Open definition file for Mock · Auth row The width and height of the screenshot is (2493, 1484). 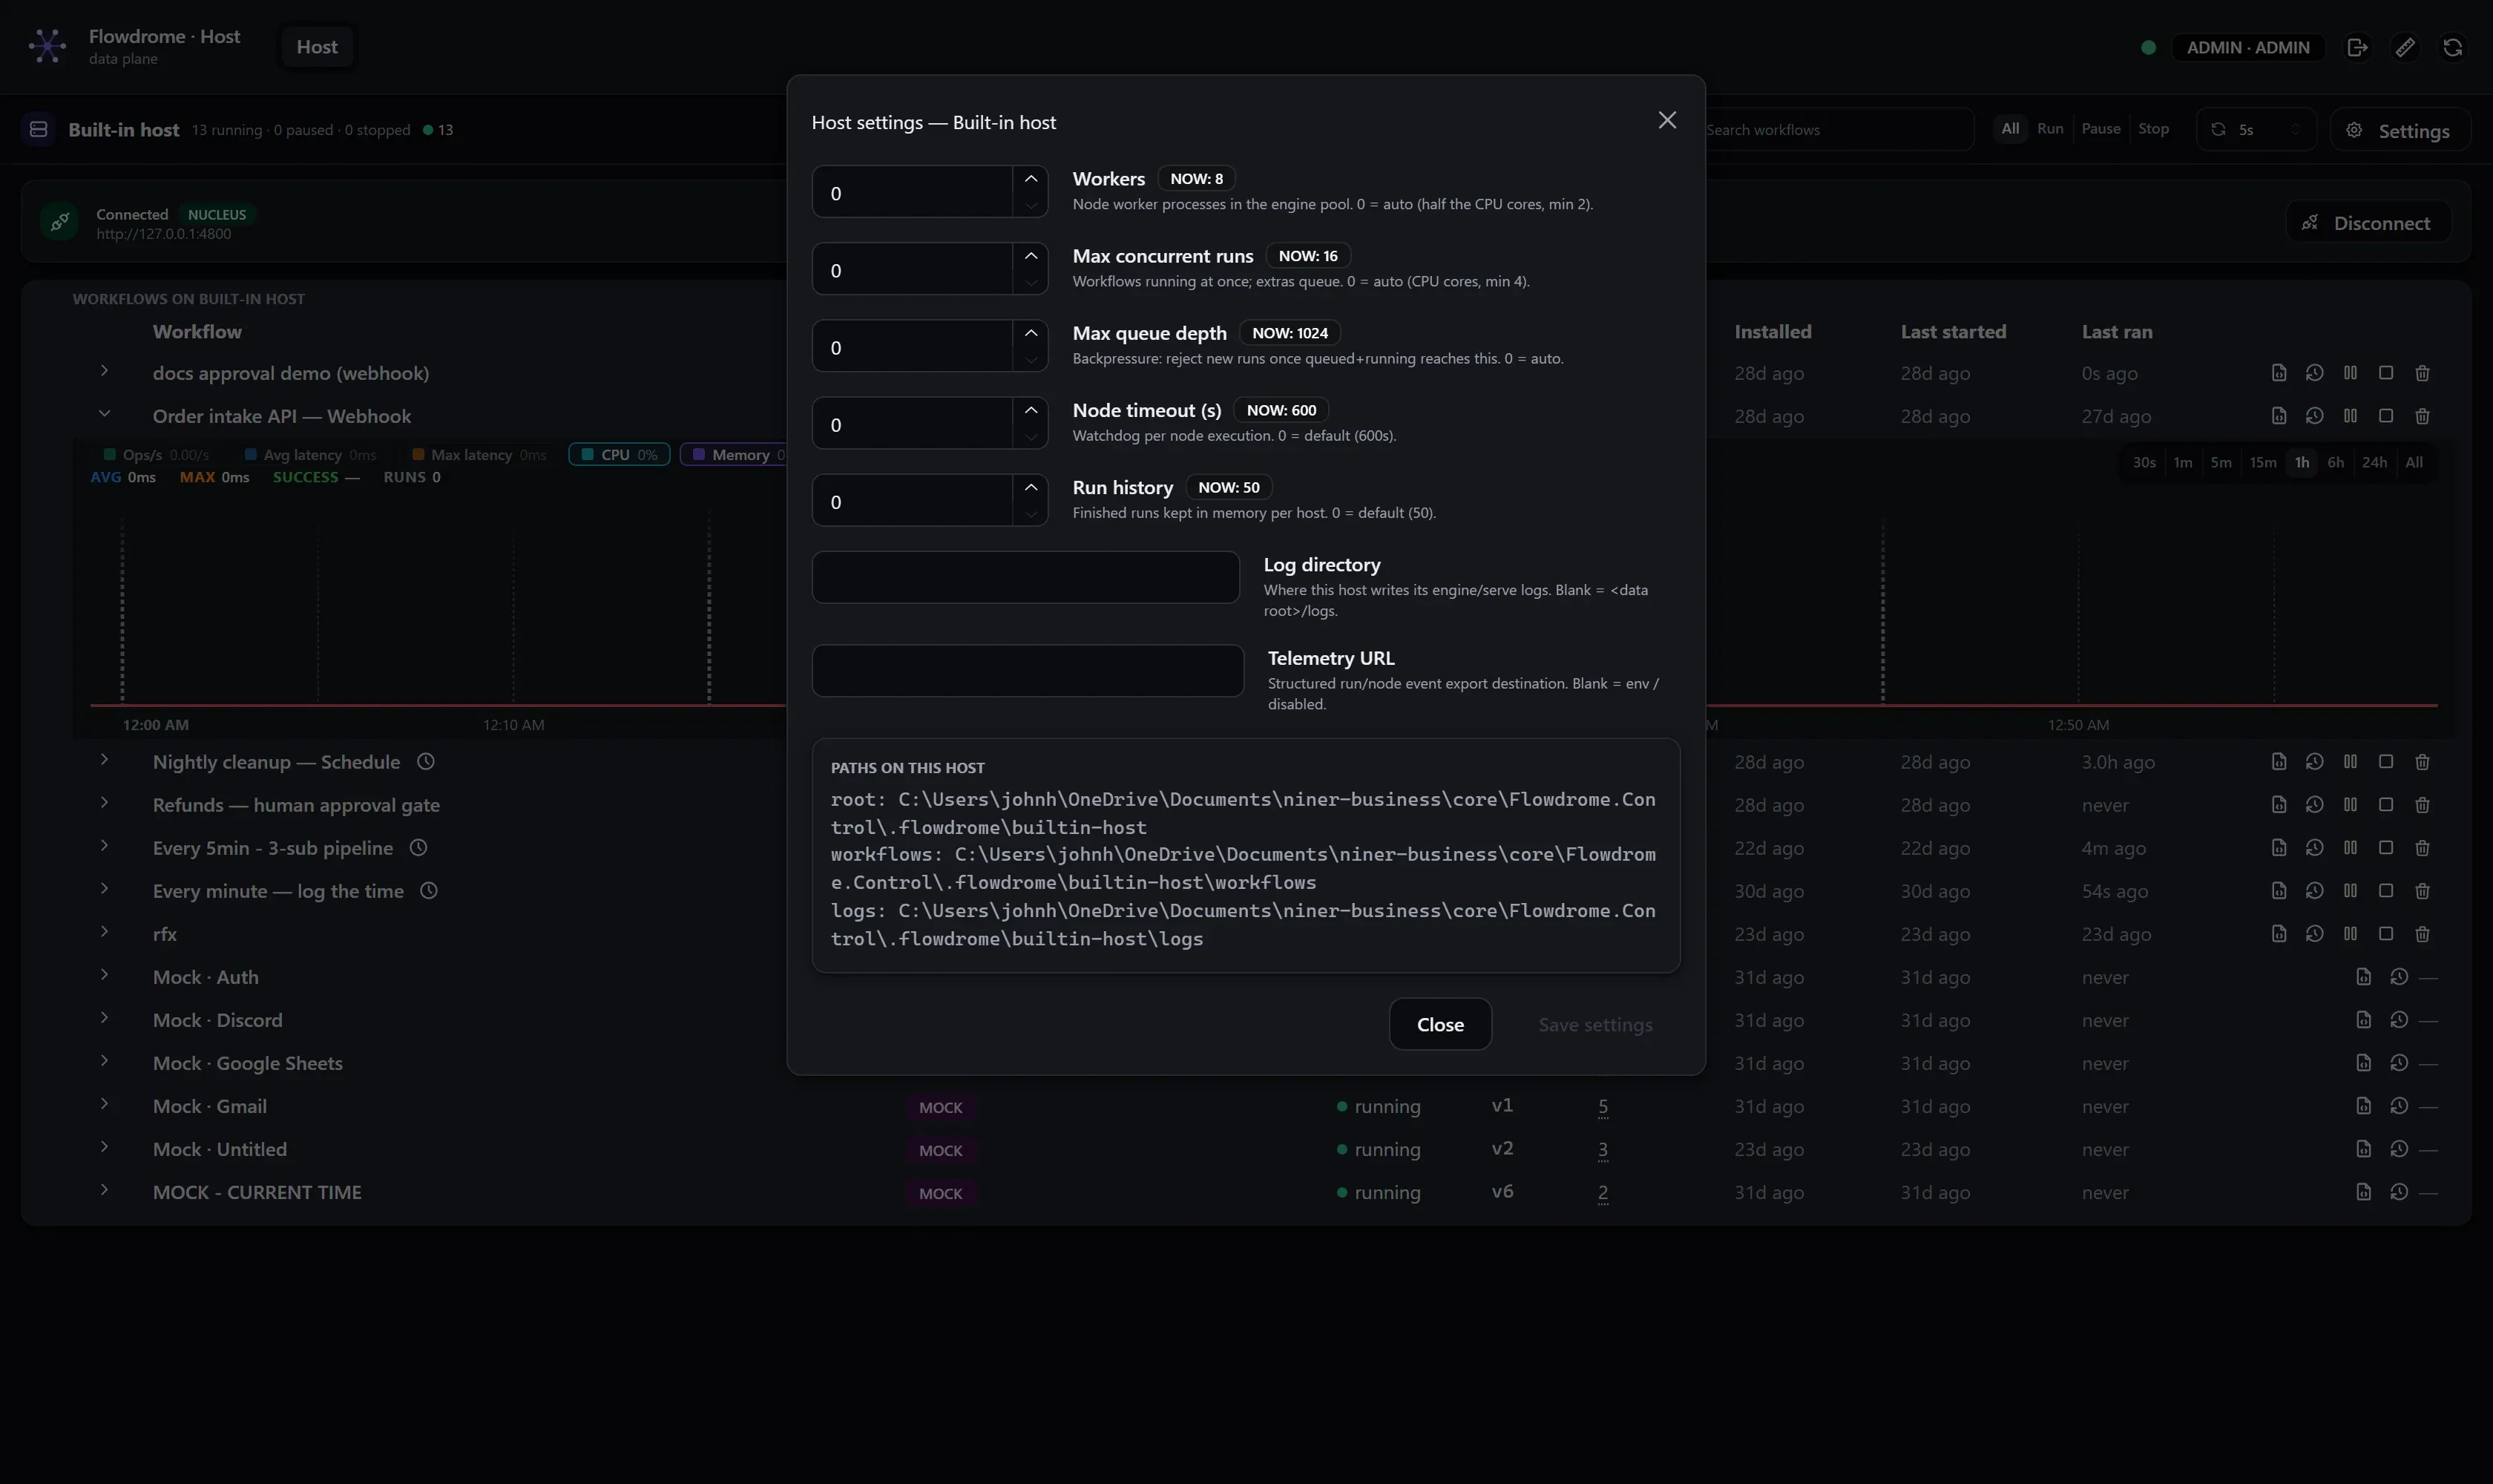[2363, 977]
